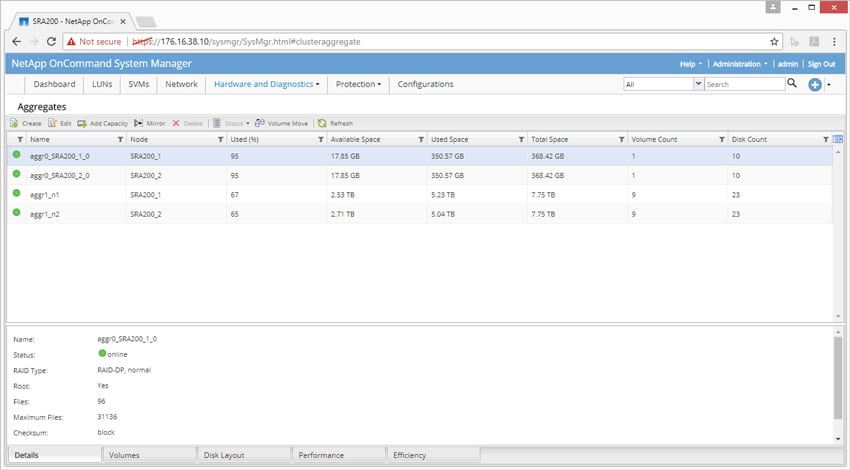Refresh the aggregates list
This screenshot has width=850, height=470.
click(335, 123)
